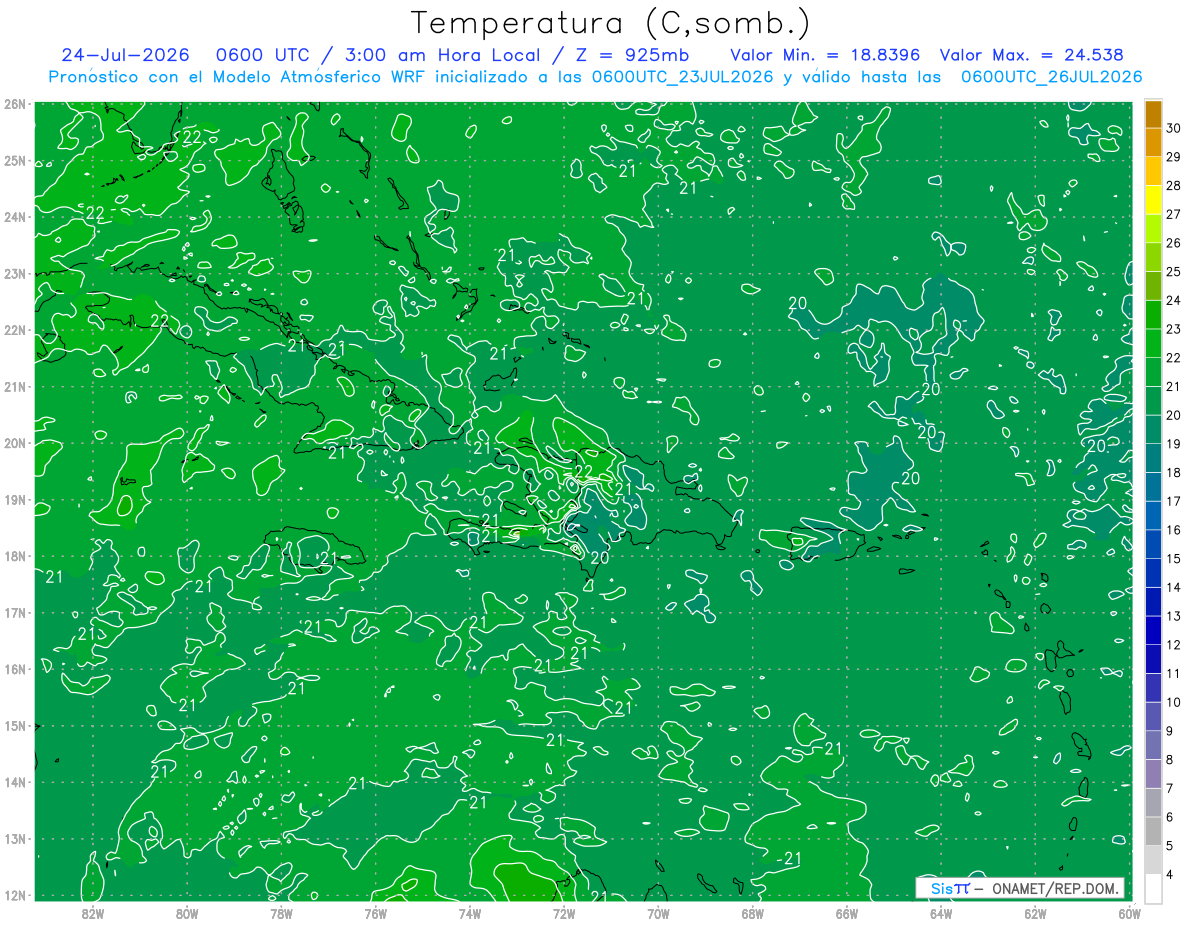Click the latitude label '12N'
Viewport: 1200px width, 927px height.
tap(15, 895)
